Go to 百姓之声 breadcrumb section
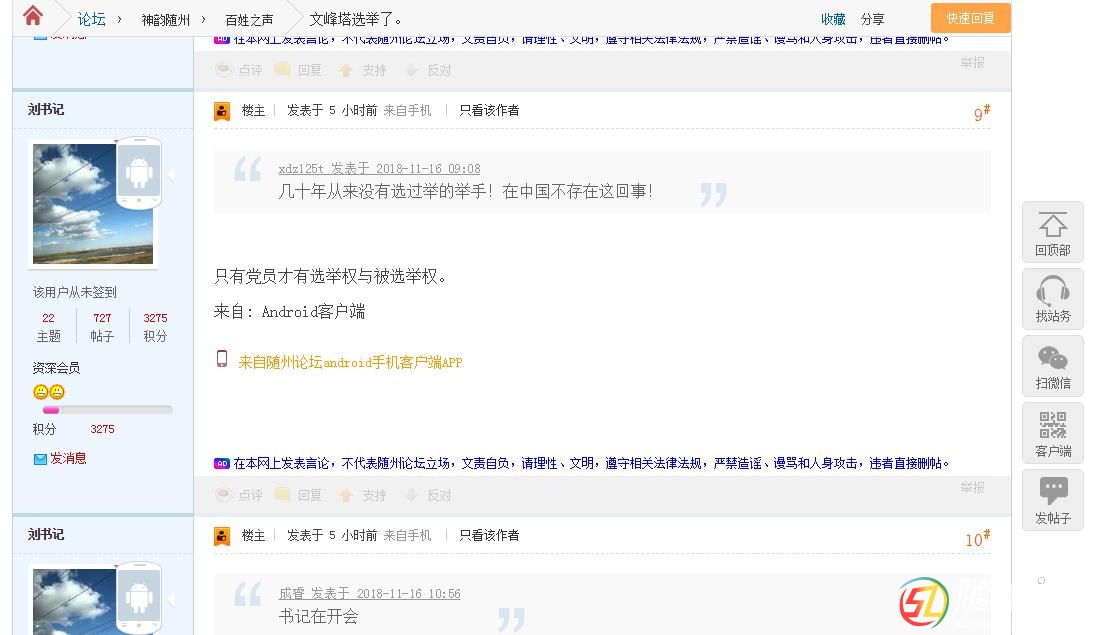Viewport: 1113px width, 635px height. pos(249,19)
